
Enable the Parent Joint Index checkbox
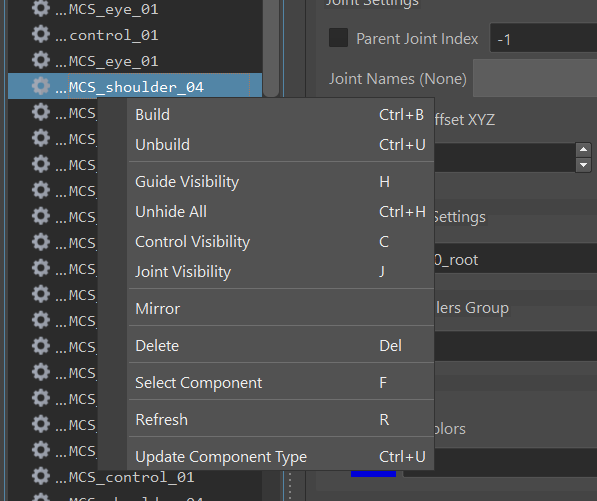pos(338,38)
